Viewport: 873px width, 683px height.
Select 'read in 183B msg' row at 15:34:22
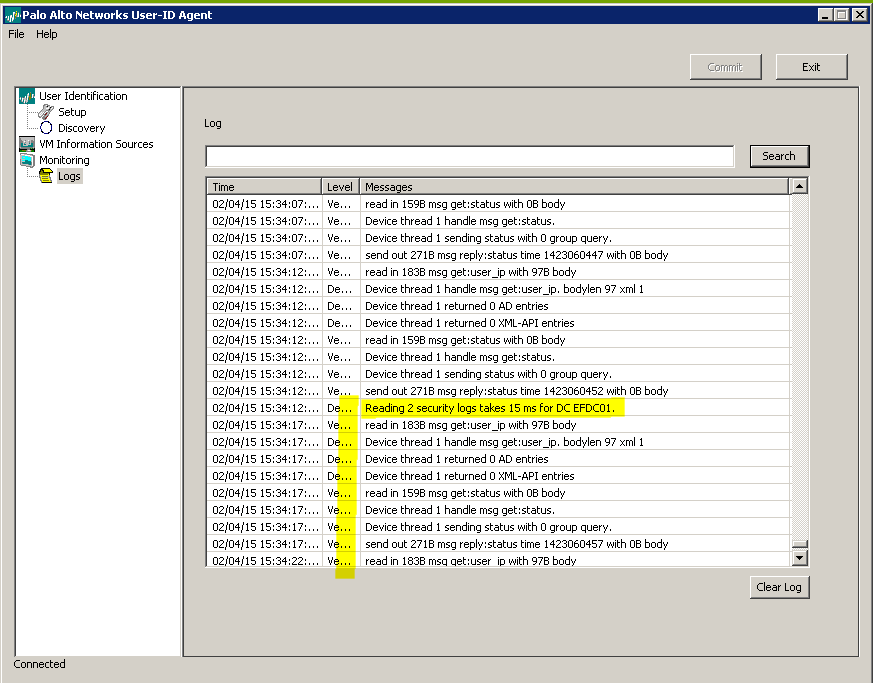498,559
